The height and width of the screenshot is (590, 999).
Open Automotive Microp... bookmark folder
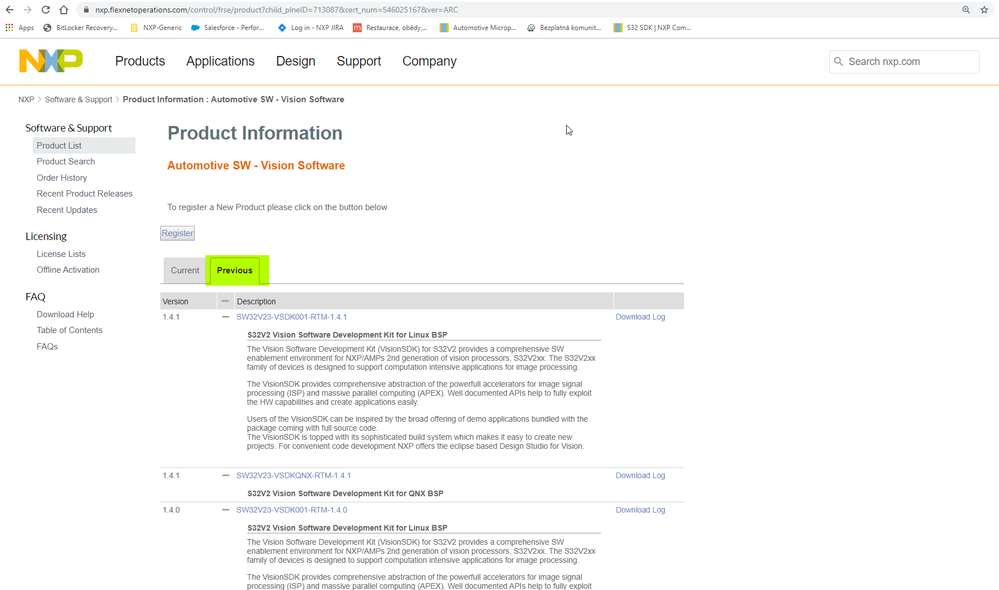point(478,27)
